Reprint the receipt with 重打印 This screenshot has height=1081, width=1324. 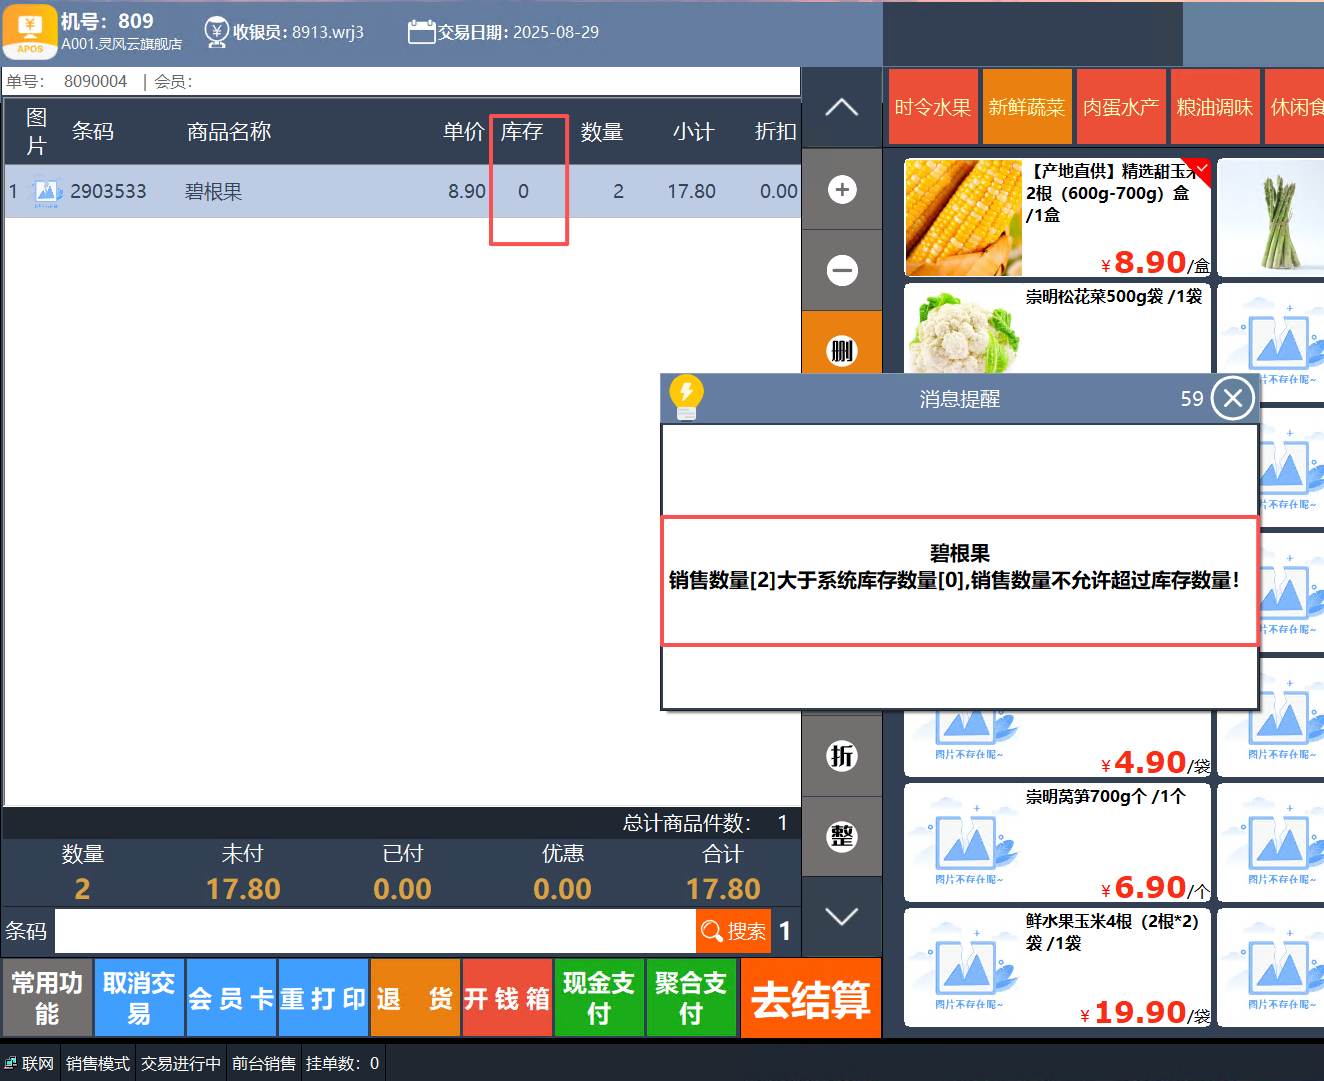click(x=323, y=998)
